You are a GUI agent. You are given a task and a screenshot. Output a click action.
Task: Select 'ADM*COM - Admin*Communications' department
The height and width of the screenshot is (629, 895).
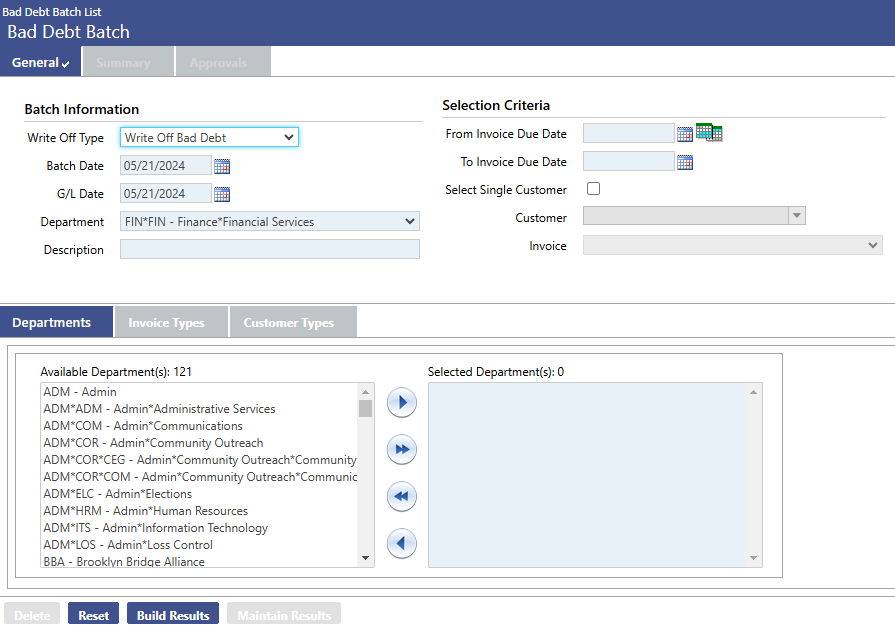coord(199,426)
